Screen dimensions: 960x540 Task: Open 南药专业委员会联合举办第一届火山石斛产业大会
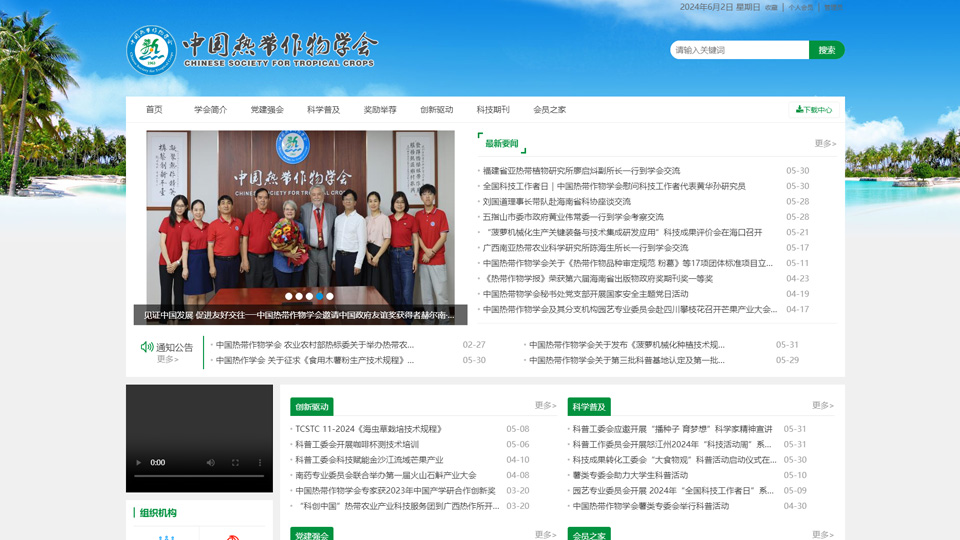pyautogui.click(x=386, y=475)
